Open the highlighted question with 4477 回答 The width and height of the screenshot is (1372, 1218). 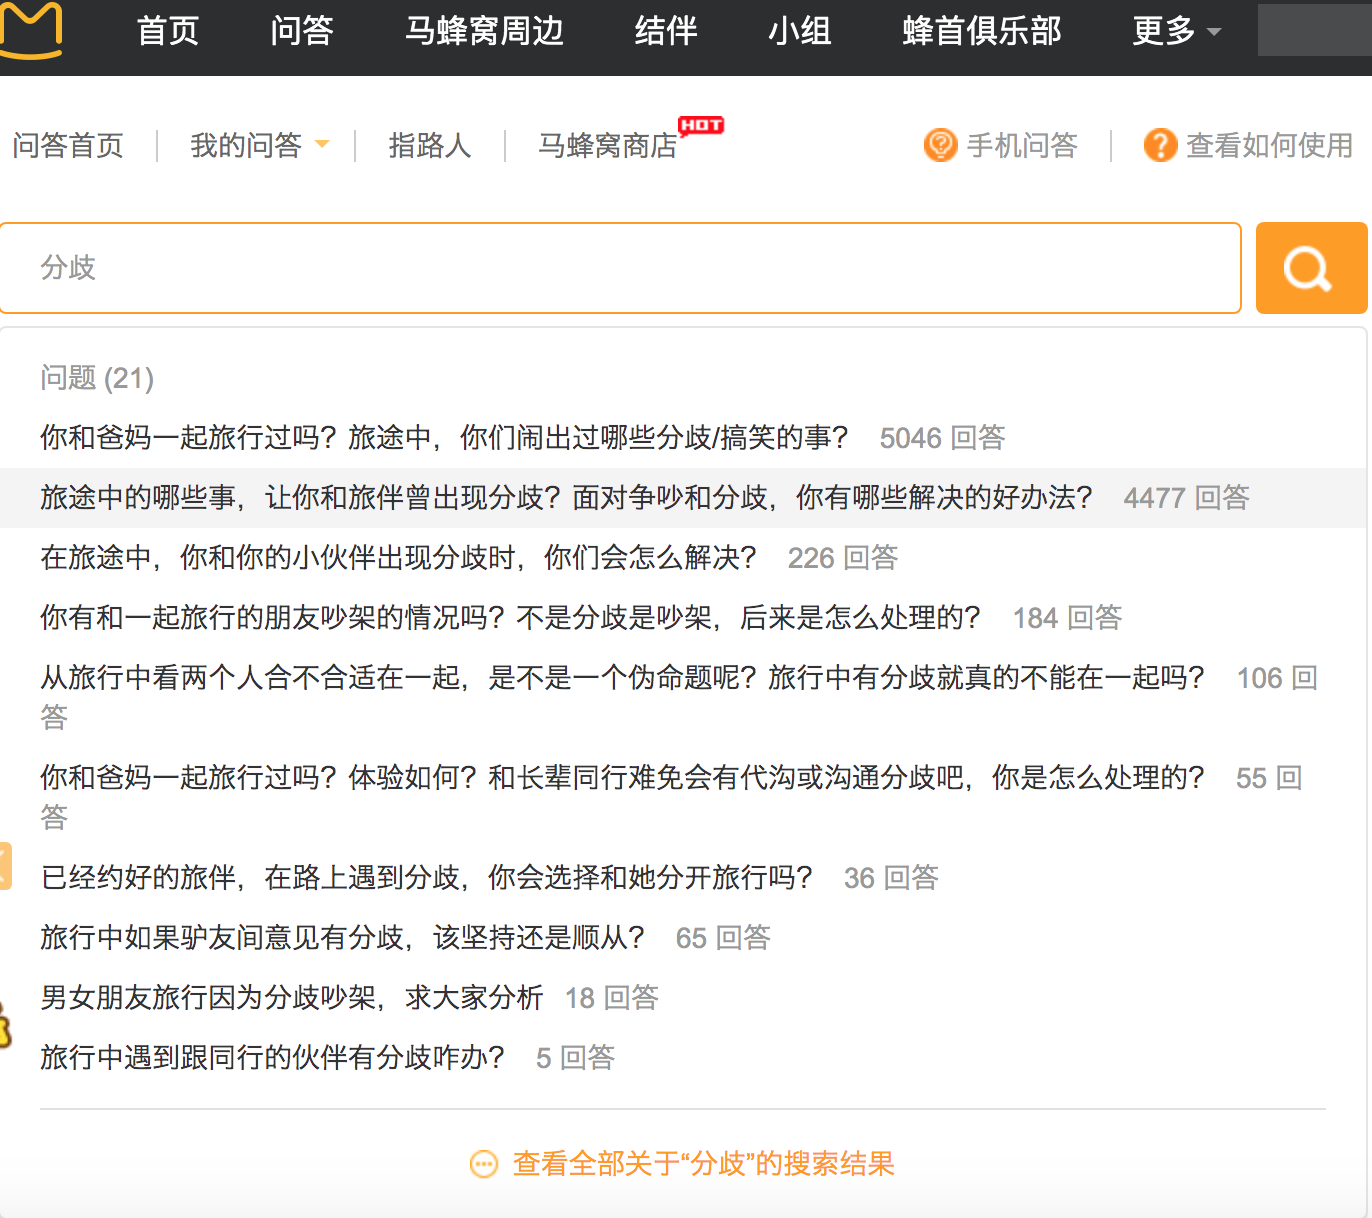click(x=566, y=498)
